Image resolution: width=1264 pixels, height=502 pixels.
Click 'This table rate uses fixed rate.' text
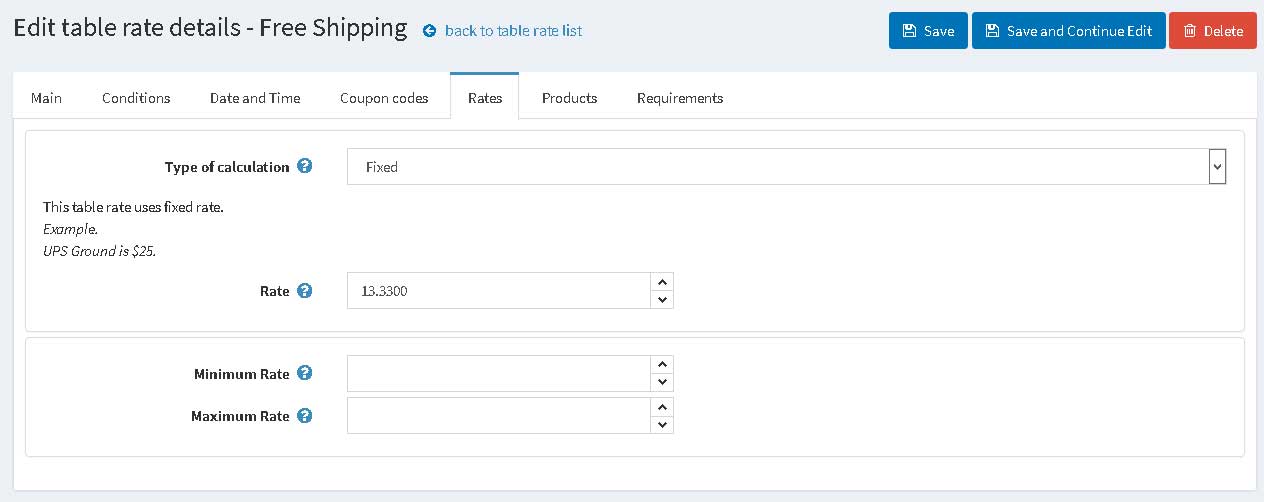[x=133, y=207]
